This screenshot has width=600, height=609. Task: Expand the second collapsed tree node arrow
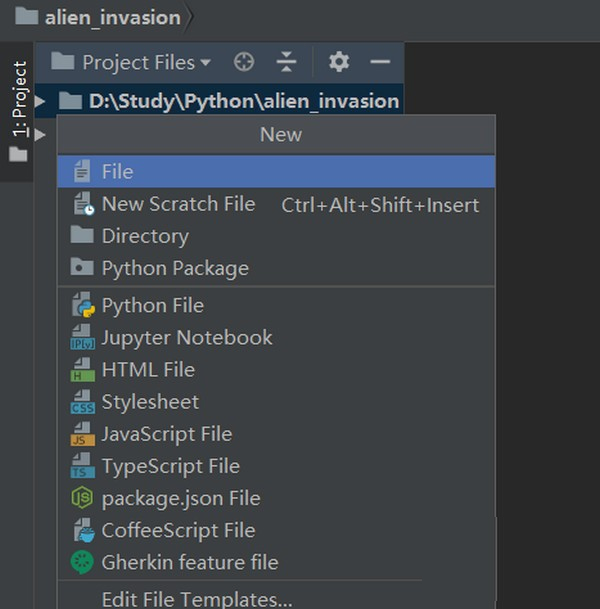[x=40, y=133]
